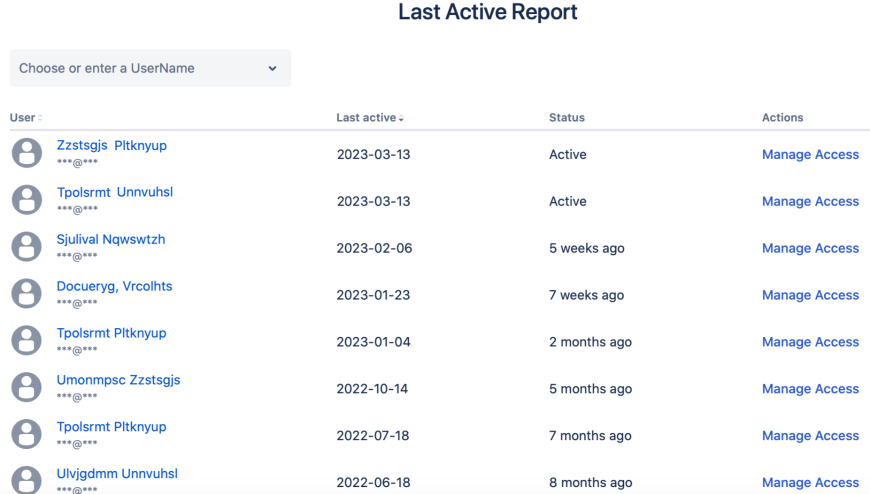The image size is (870, 494).
Task: Click avatar icon beside Ulvjgdmm Unnvuhsl
Action: pos(27,480)
